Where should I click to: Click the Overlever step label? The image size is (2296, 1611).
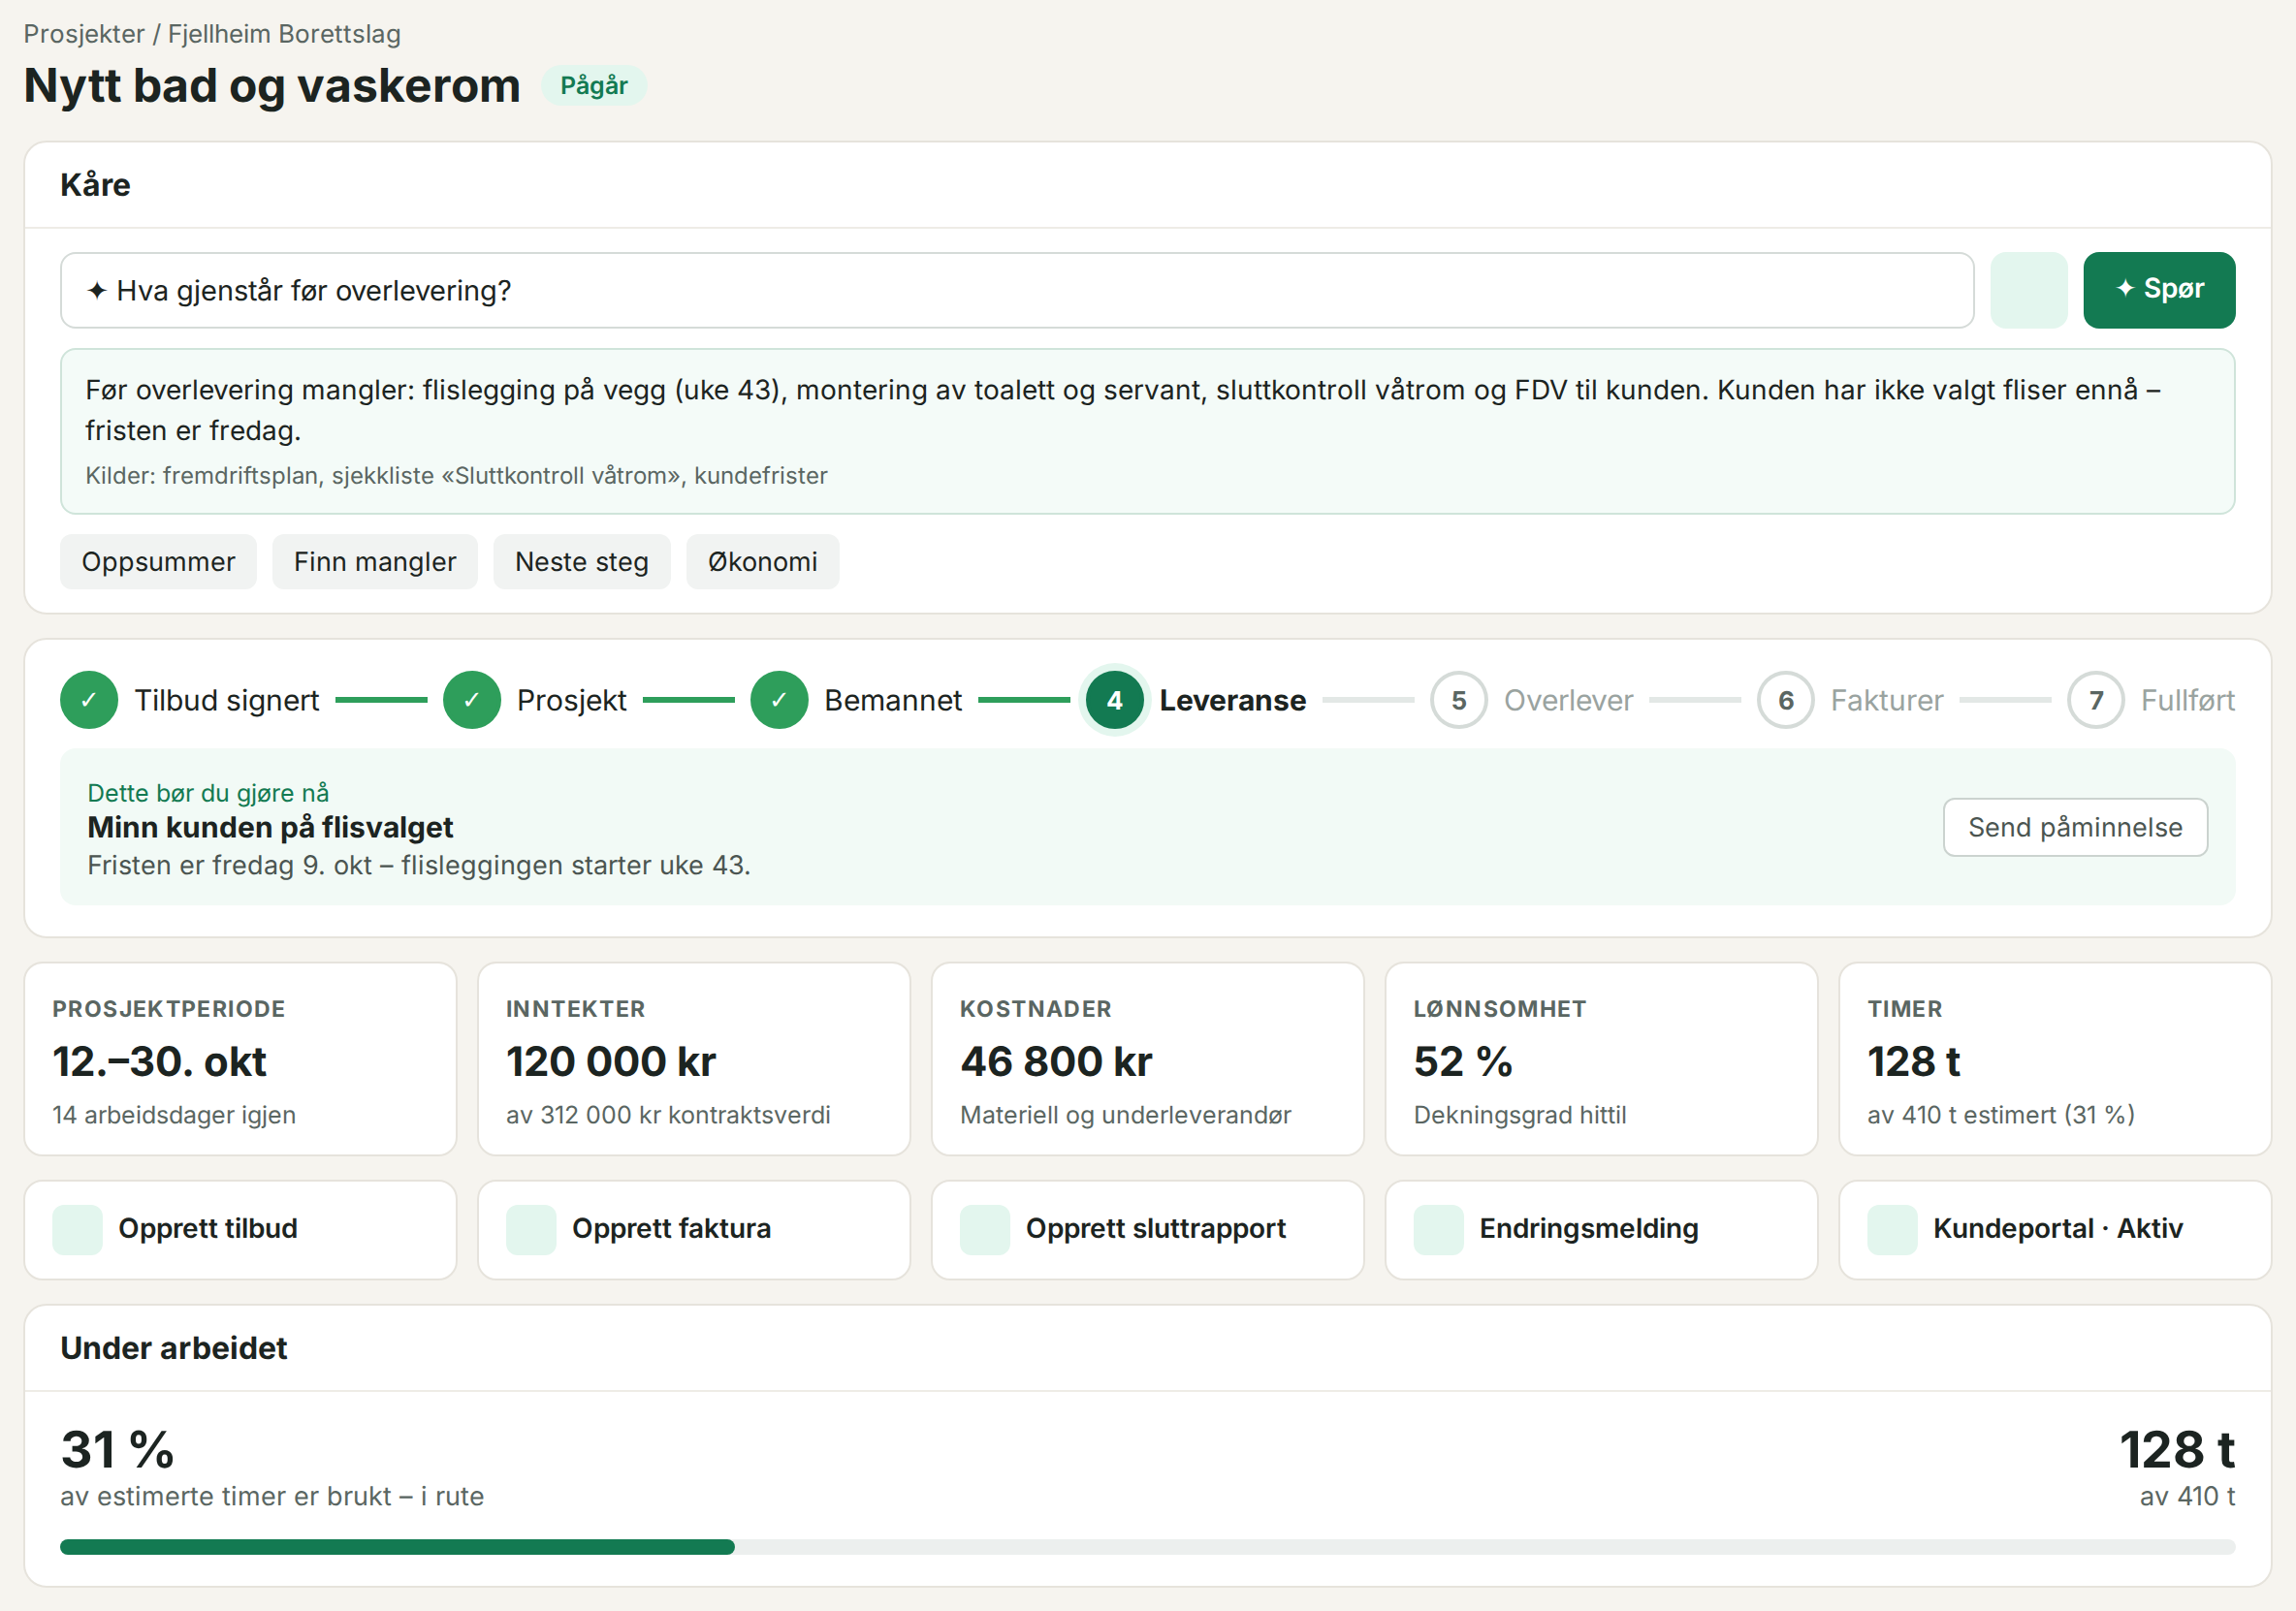tap(1568, 700)
